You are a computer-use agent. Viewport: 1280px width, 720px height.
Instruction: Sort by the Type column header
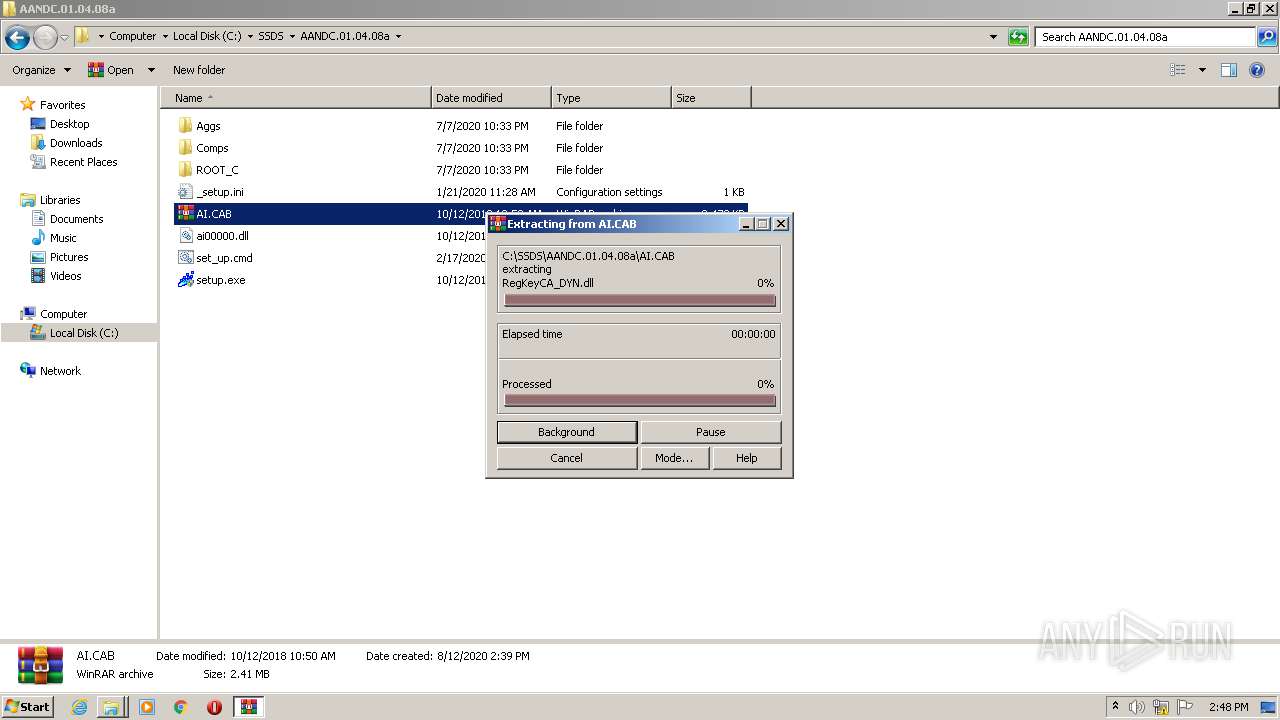611,98
